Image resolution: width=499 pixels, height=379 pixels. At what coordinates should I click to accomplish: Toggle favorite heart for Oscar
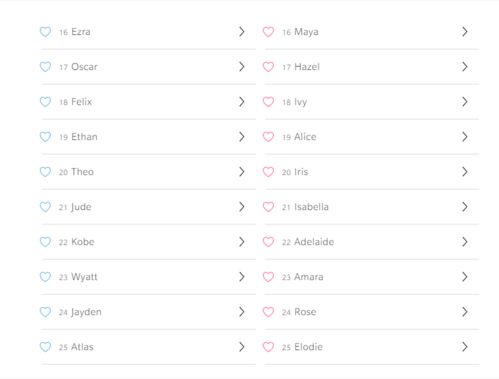(x=45, y=67)
